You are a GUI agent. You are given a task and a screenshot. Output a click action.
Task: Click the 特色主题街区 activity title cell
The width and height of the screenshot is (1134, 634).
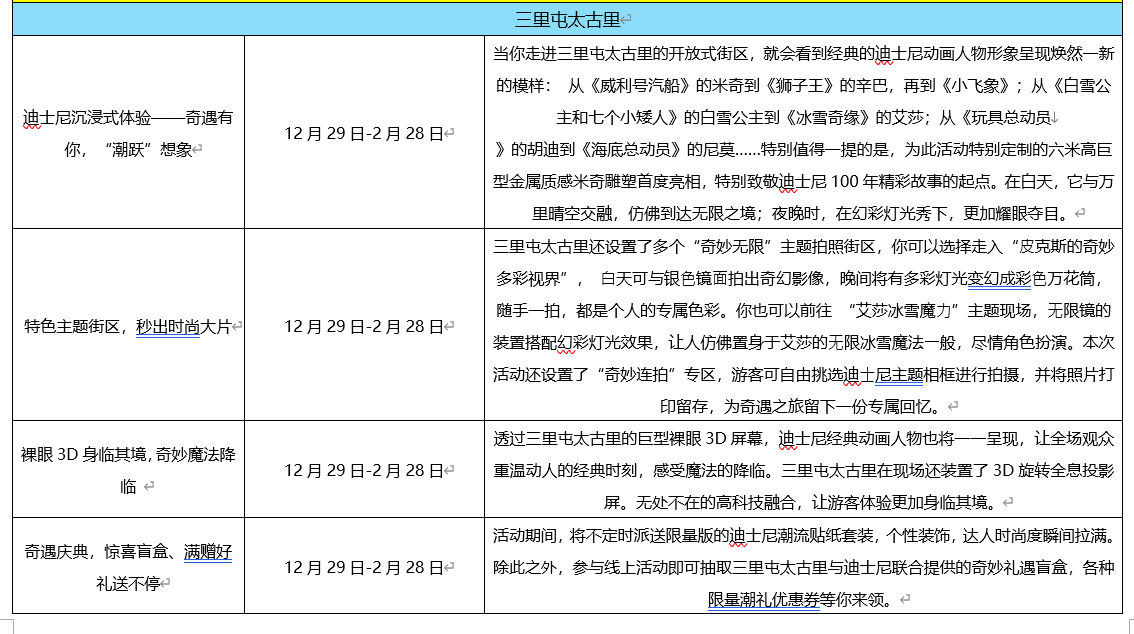click(127, 326)
